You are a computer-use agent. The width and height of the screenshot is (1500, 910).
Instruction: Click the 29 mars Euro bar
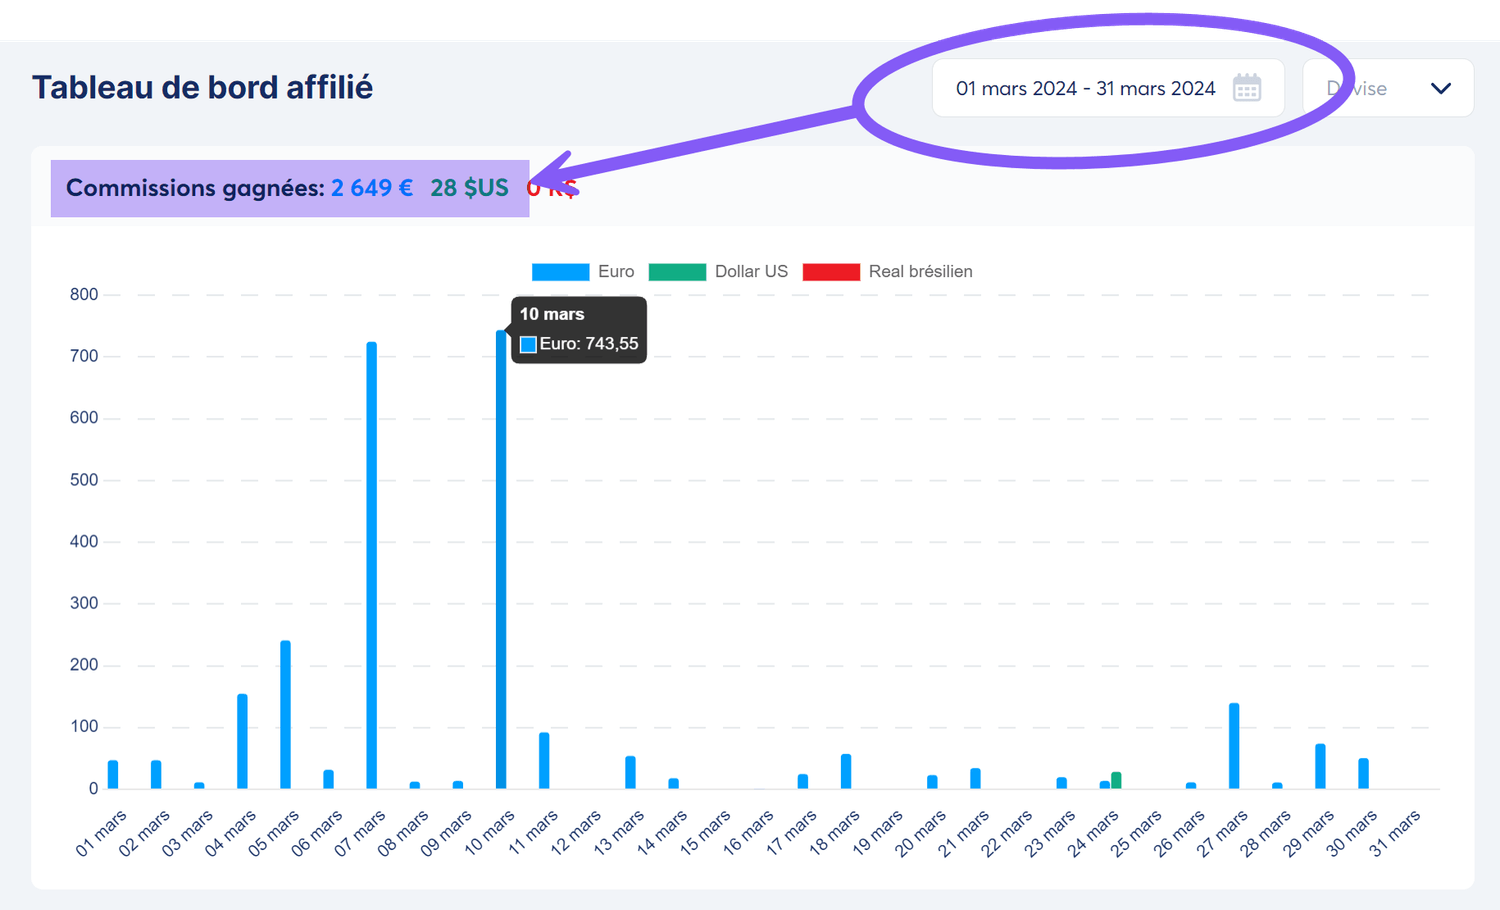[x=1320, y=766]
